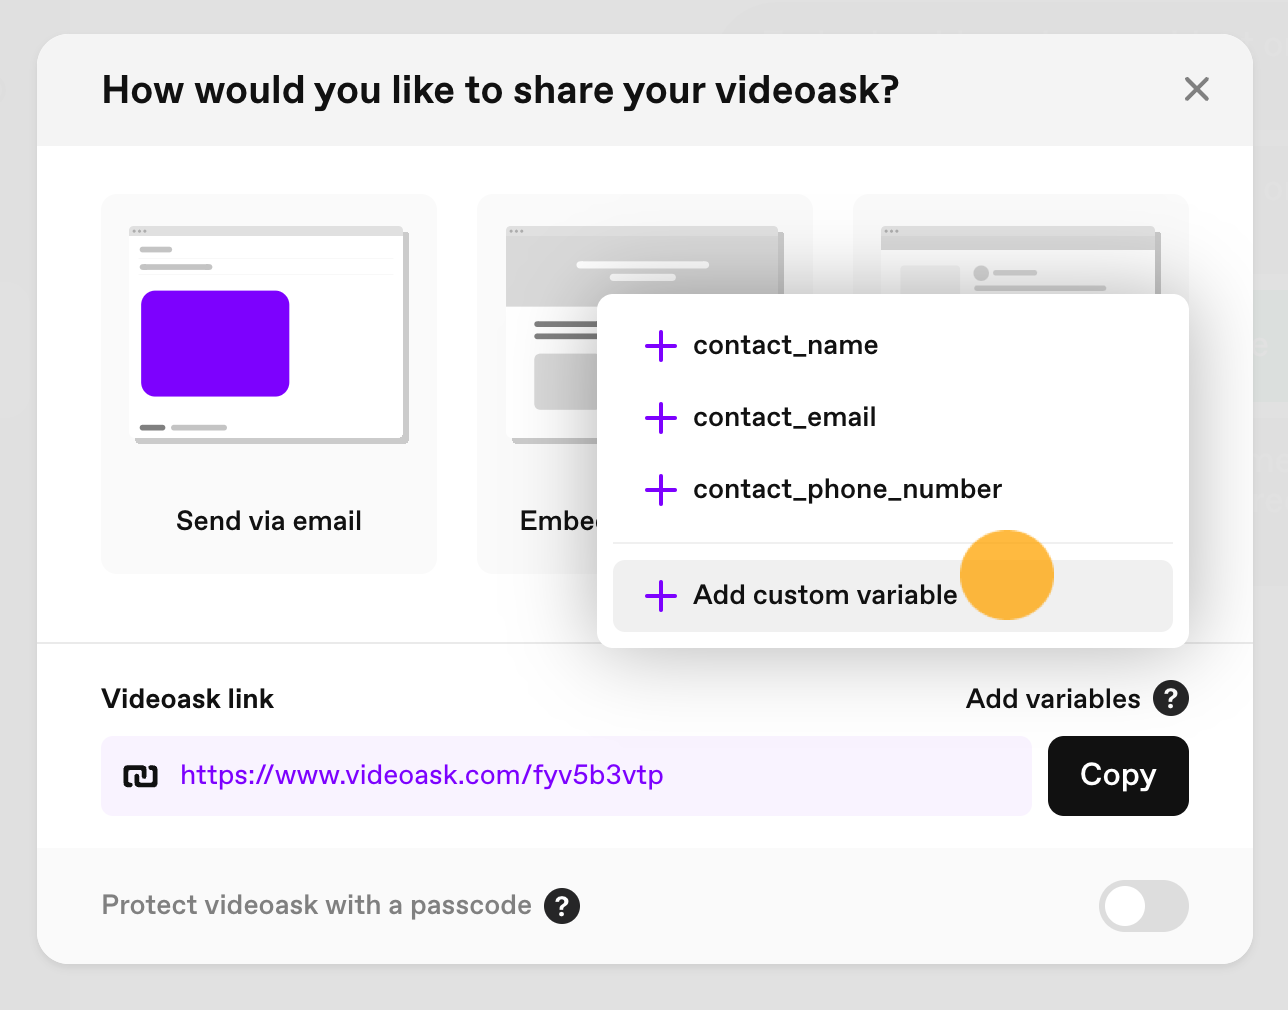Click the videoask logo icon in link field
This screenshot has width=1288, height=1010.
click(140, 776)
